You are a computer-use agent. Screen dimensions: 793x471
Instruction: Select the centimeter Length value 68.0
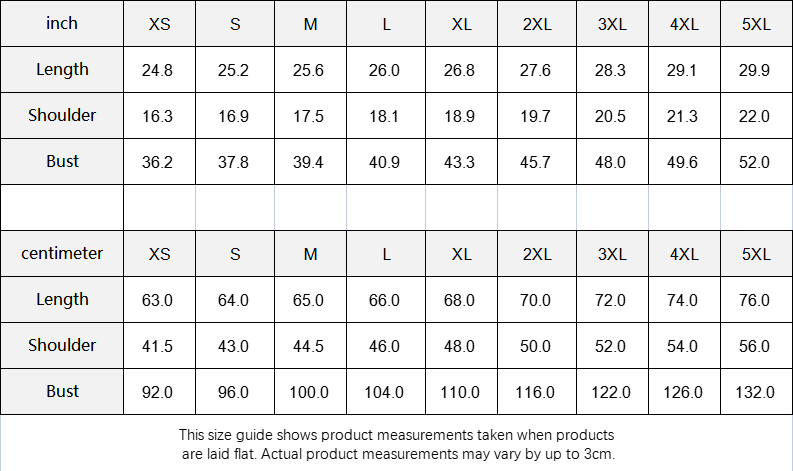tap(459, 300)
